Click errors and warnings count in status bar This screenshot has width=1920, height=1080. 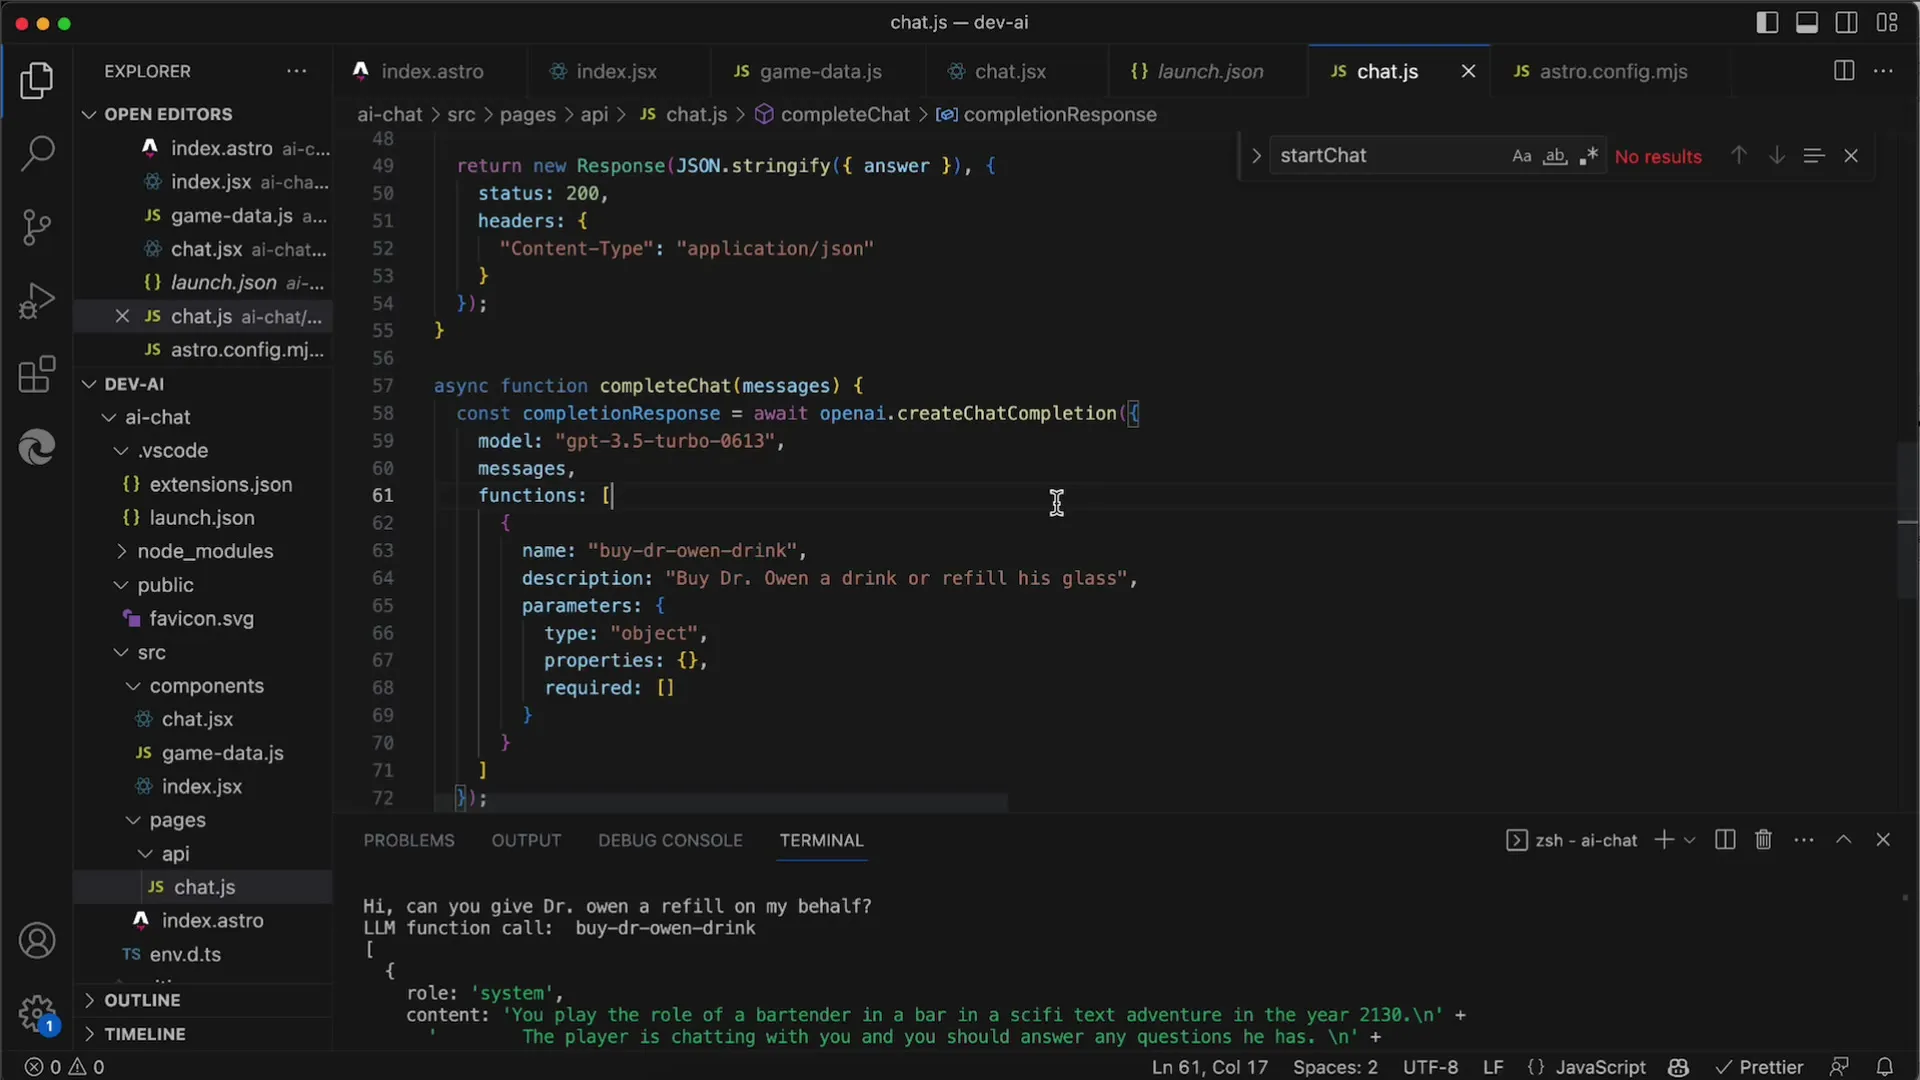click(64, 1067)
